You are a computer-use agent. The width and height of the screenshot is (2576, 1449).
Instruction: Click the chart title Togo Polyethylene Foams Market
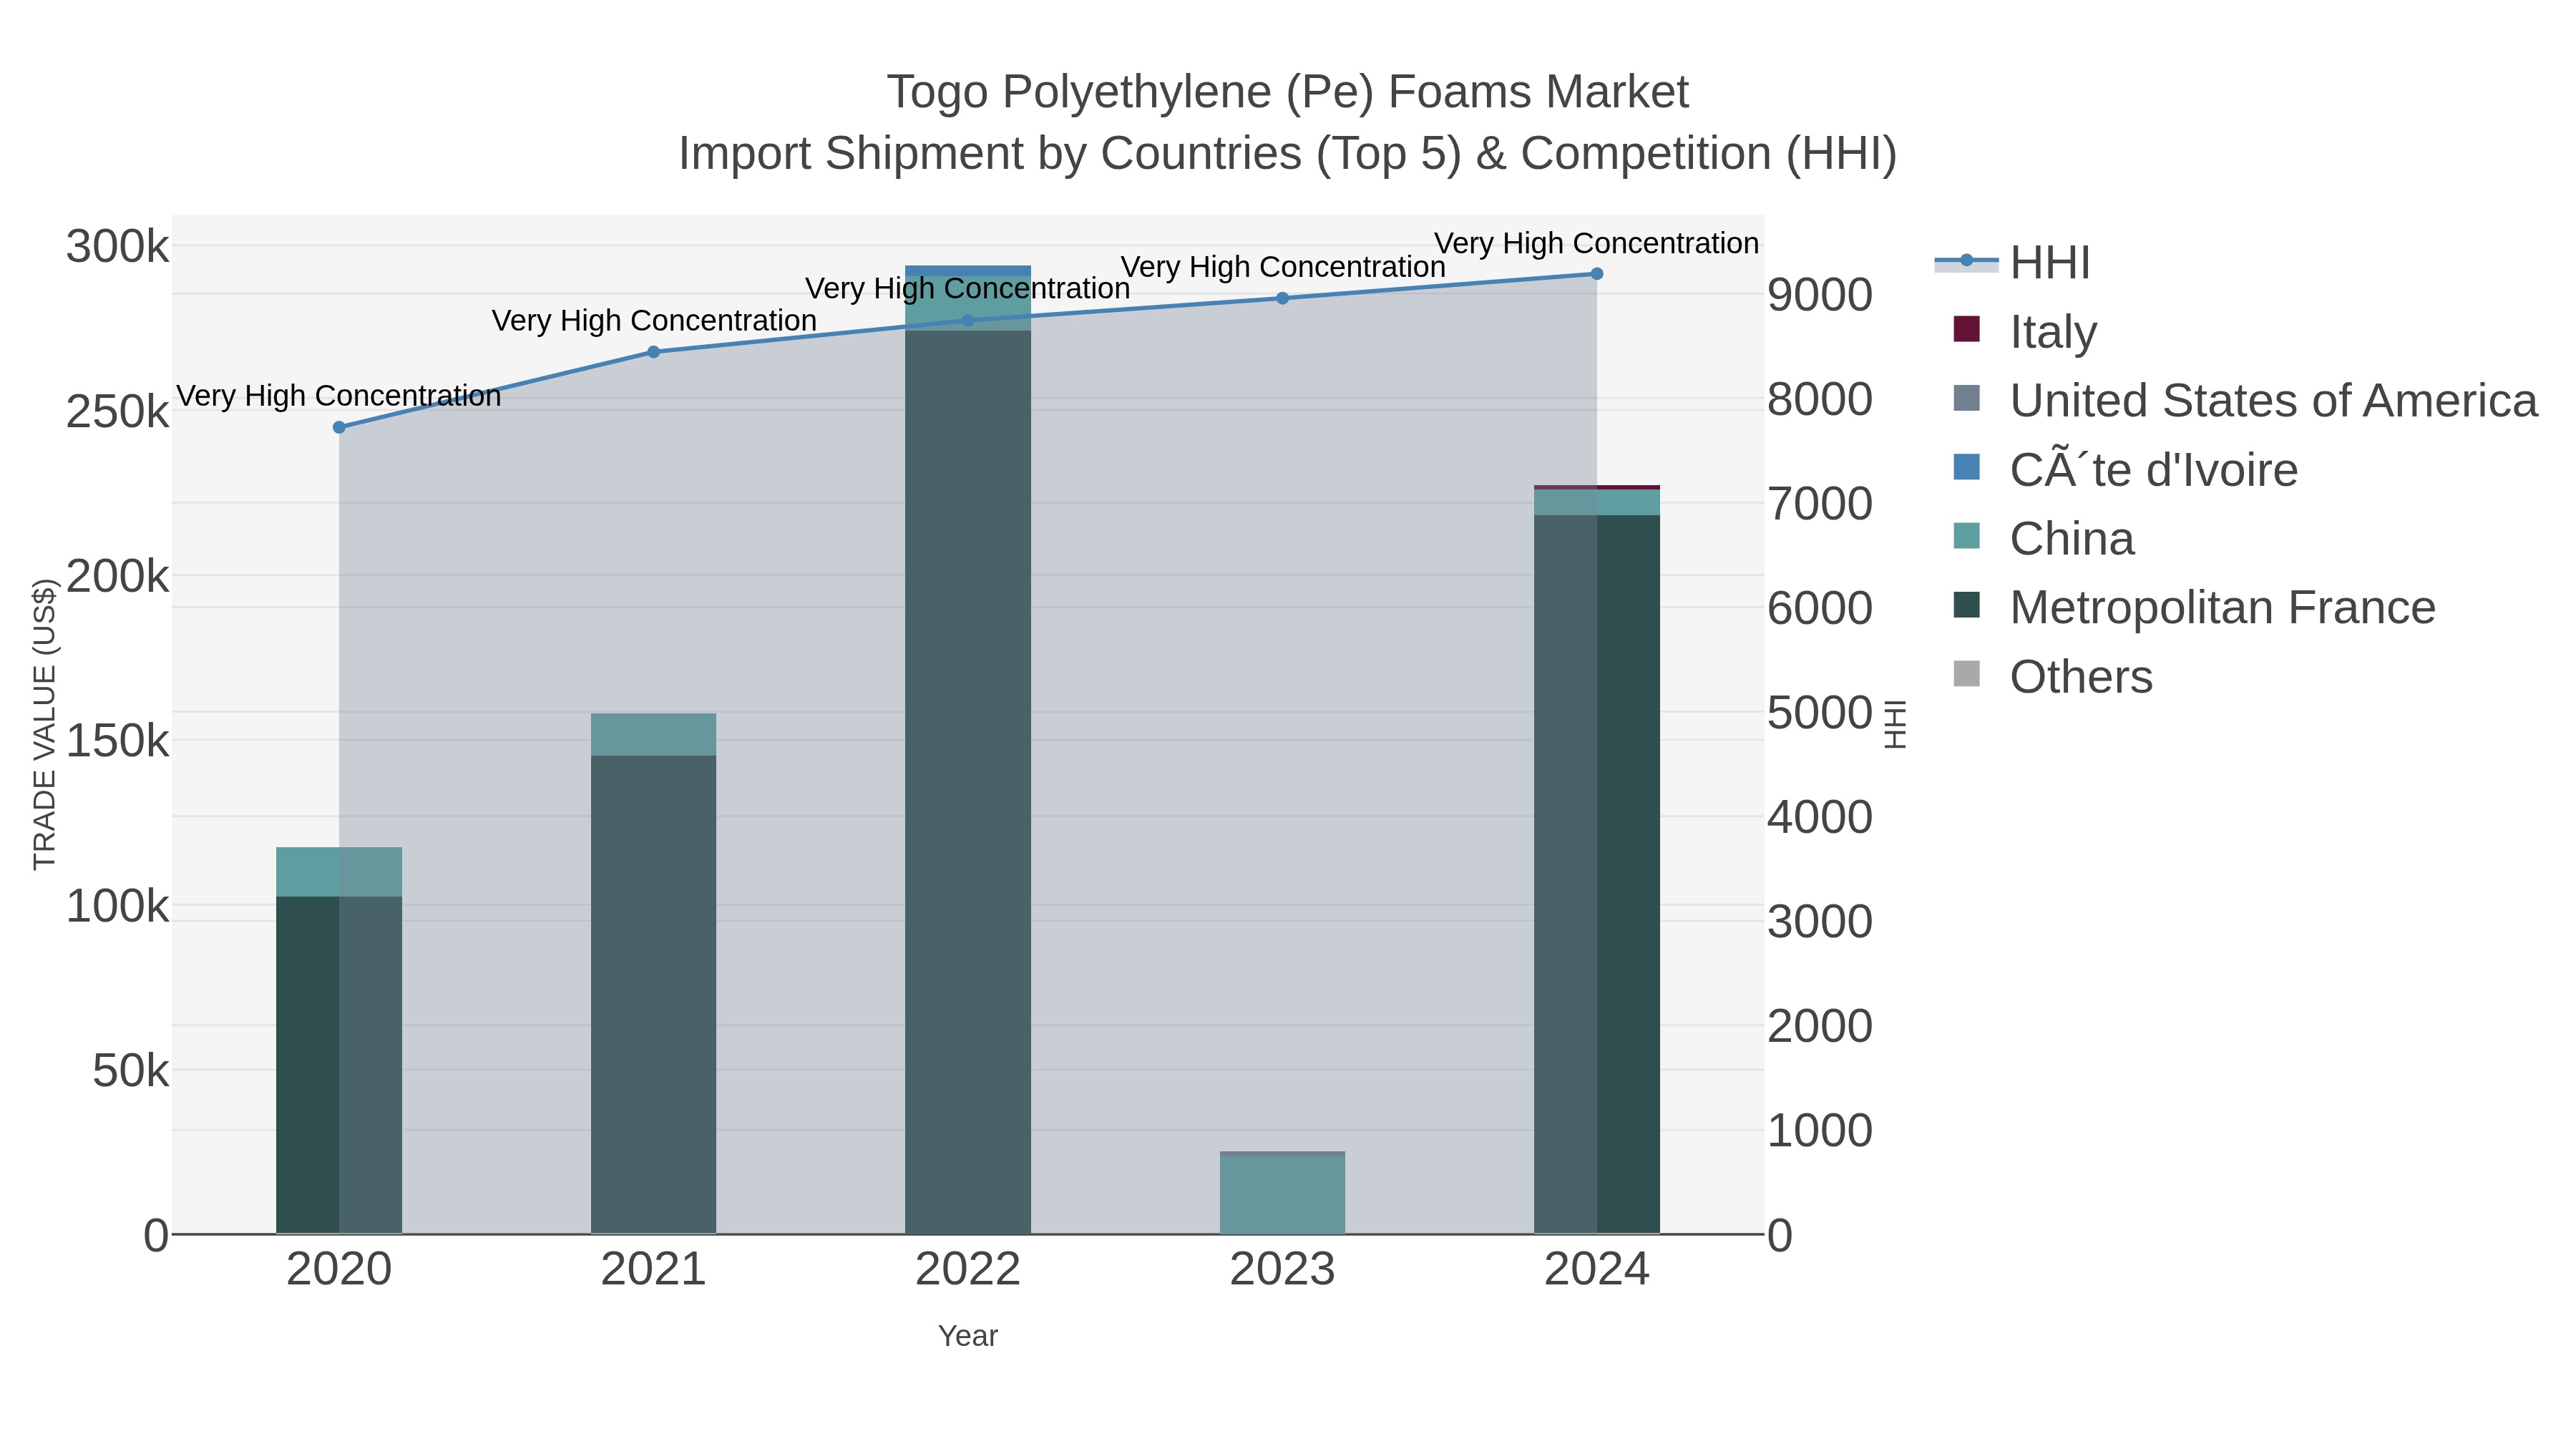point(1288,92)
